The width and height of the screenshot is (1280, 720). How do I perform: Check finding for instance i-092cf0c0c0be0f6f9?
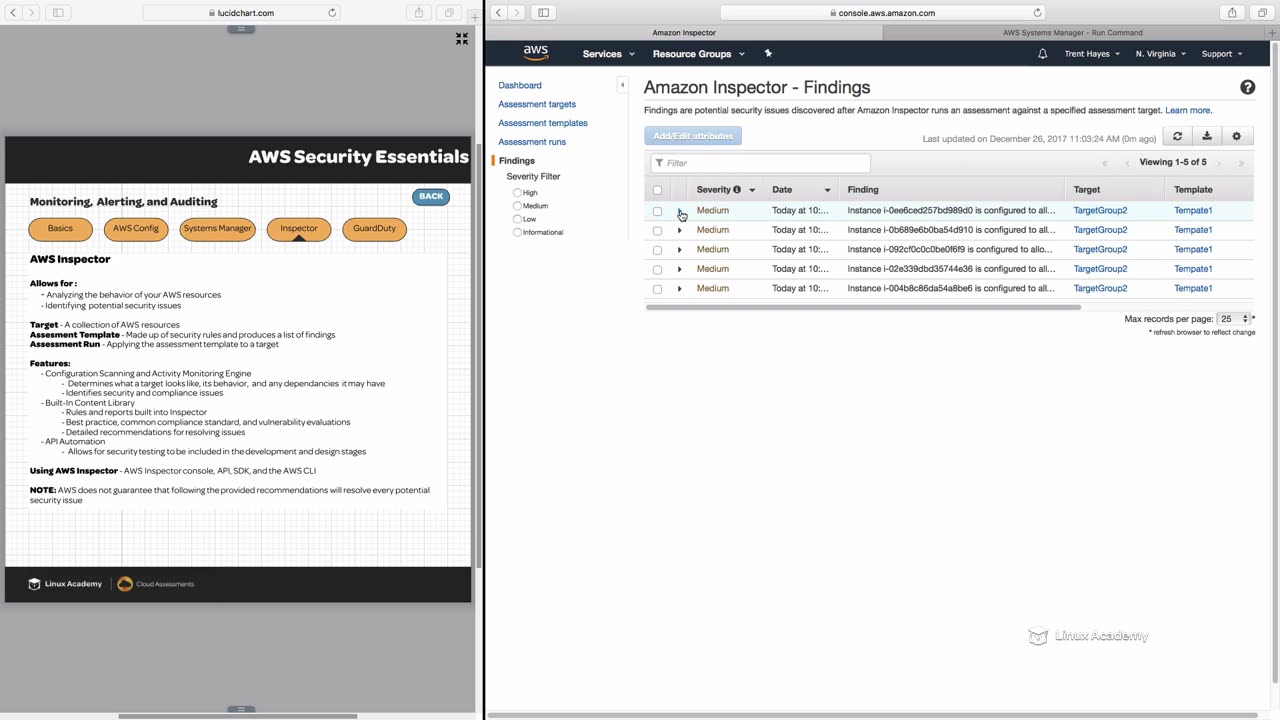tap(657, 250)
